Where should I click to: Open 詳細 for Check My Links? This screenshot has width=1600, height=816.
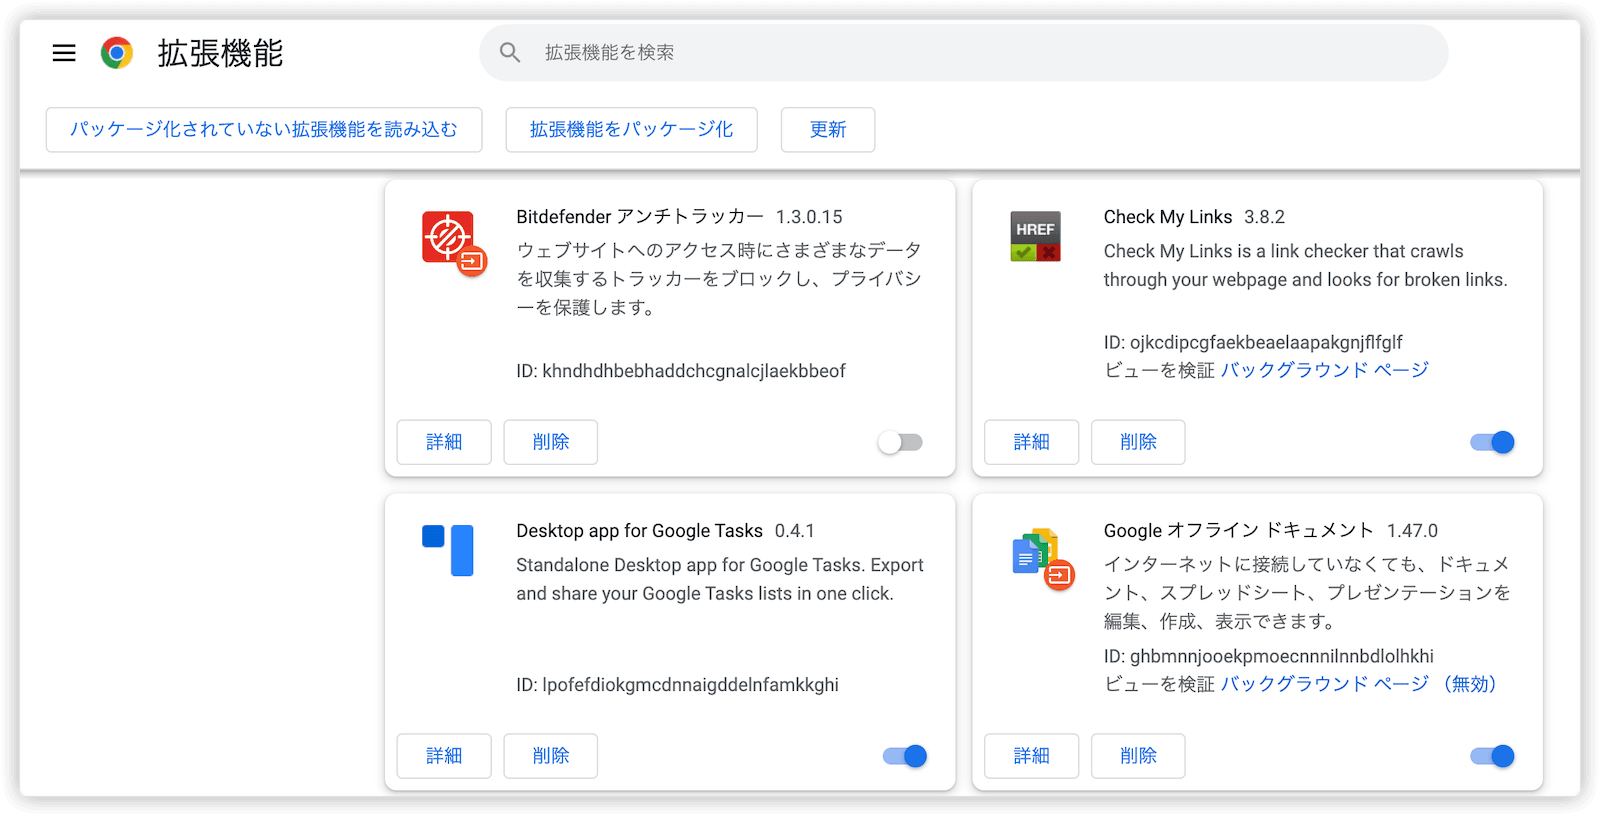pos(1031,442)
